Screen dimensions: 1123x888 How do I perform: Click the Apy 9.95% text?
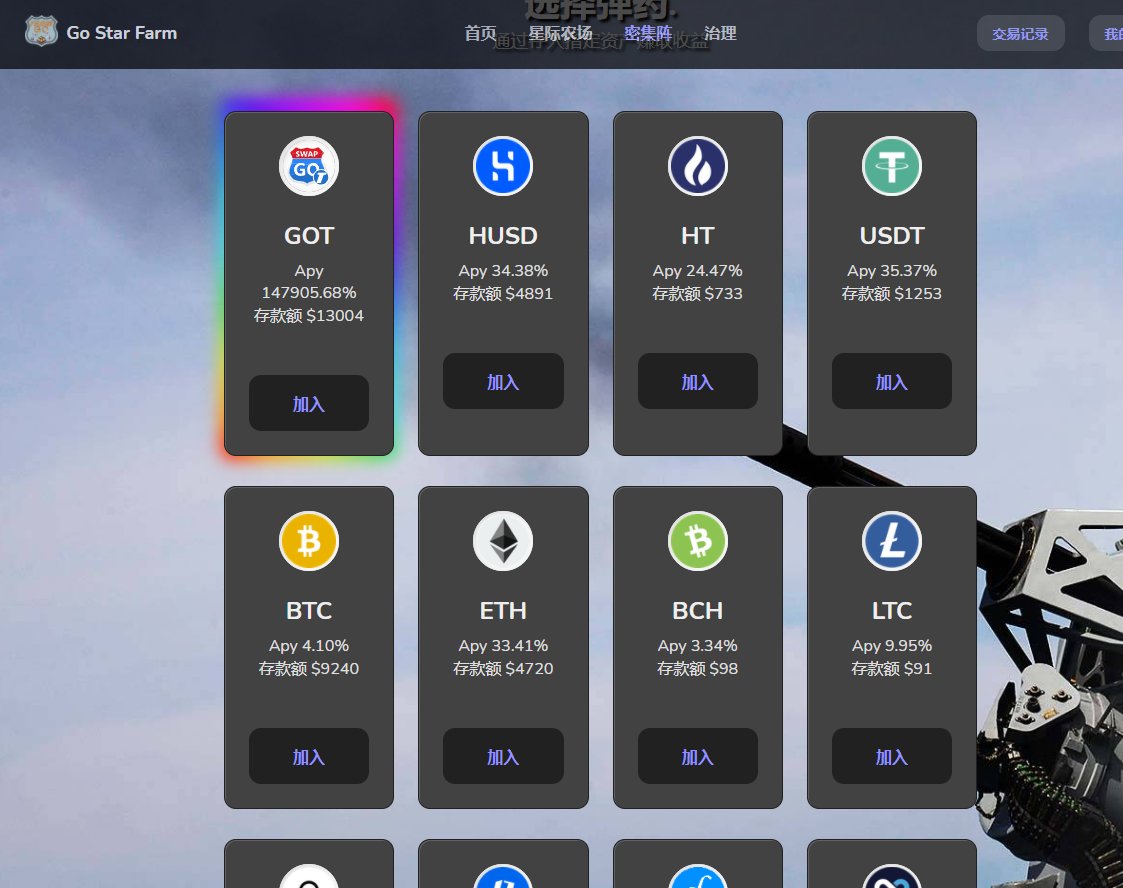pyautogui.click(x=892, y=646)
